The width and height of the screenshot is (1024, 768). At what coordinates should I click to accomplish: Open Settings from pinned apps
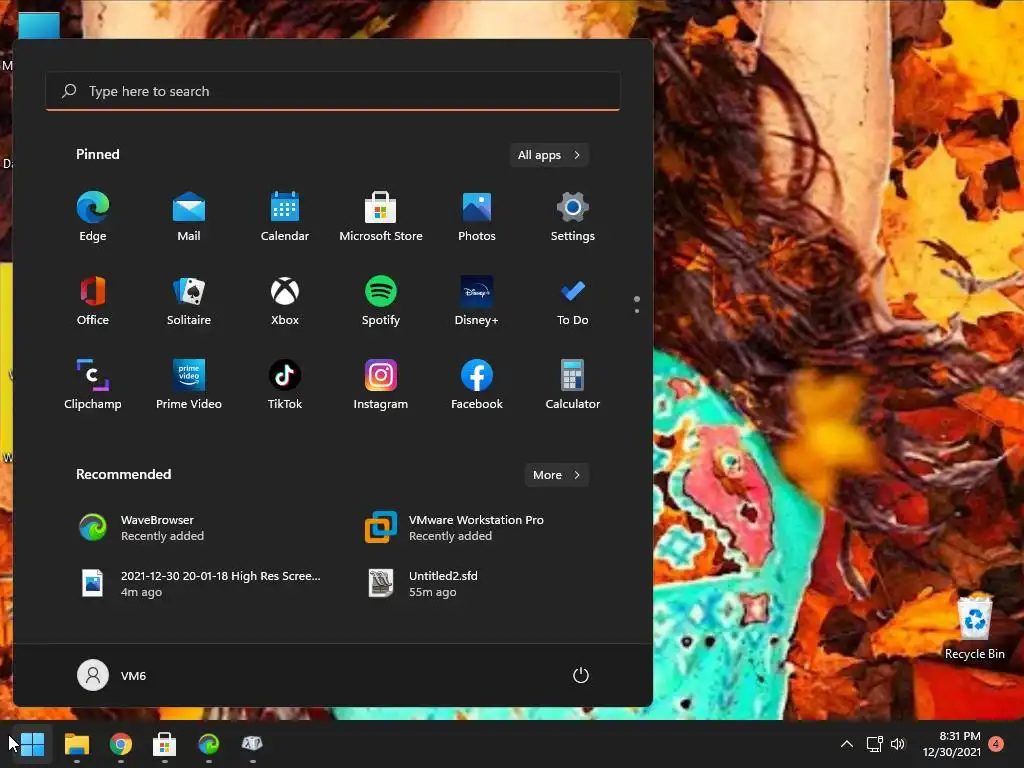[x=573, y=216]
